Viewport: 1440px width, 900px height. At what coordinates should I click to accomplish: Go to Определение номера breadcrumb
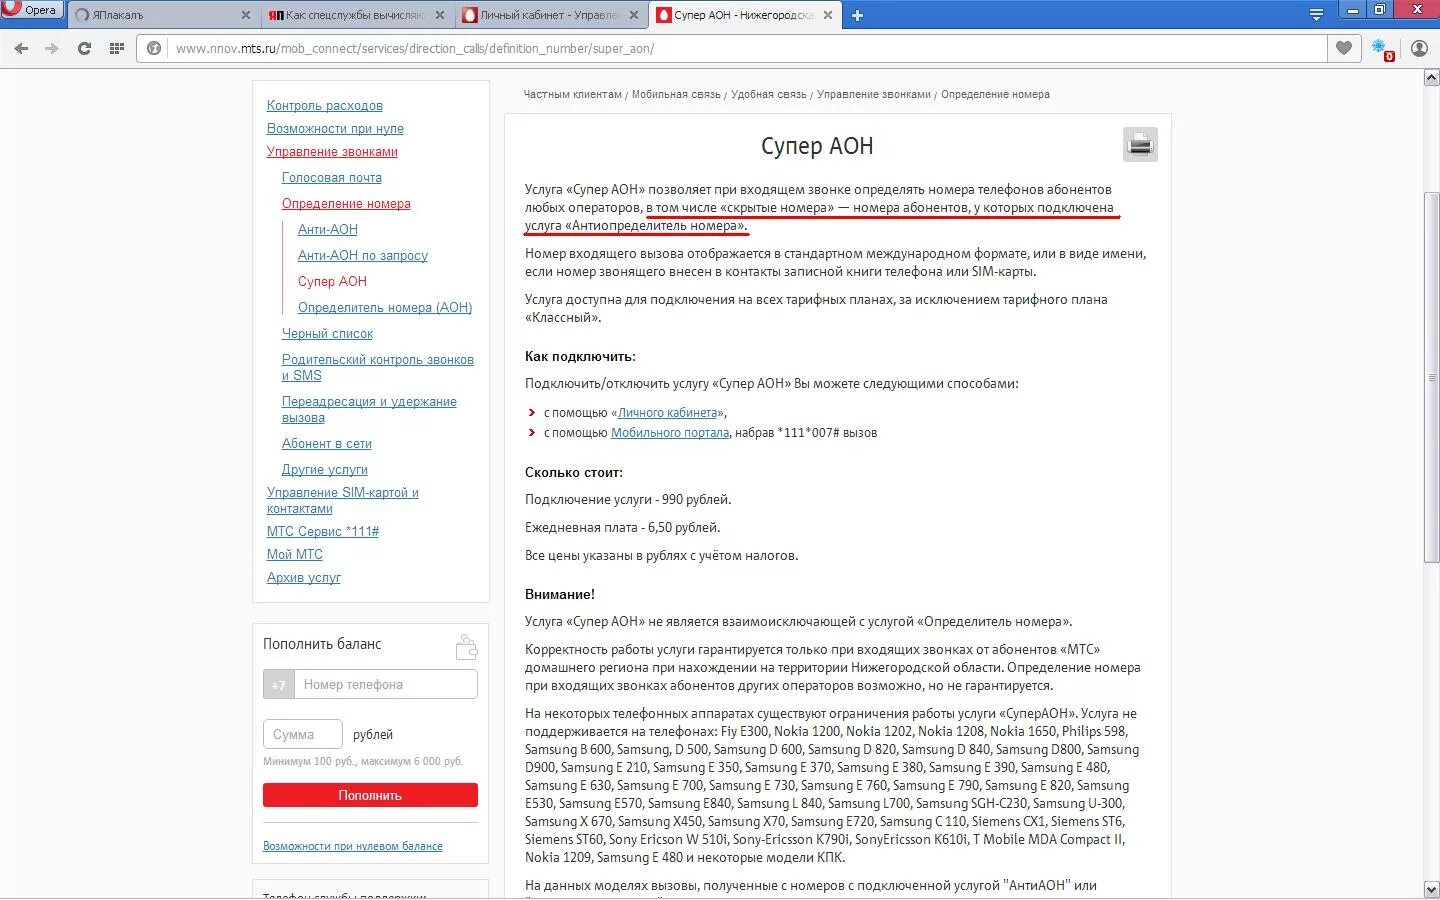[x=995, y=94]
